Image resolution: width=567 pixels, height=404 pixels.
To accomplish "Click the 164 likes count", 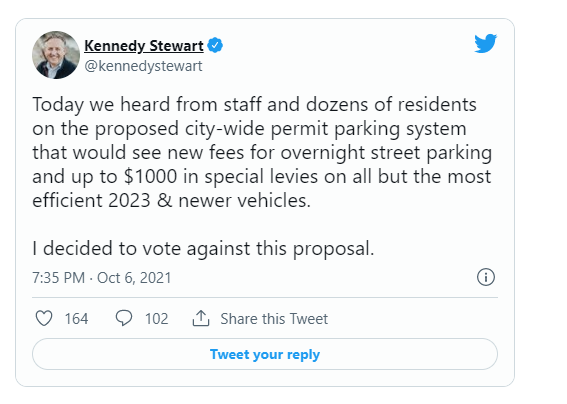I will (76, 319).
